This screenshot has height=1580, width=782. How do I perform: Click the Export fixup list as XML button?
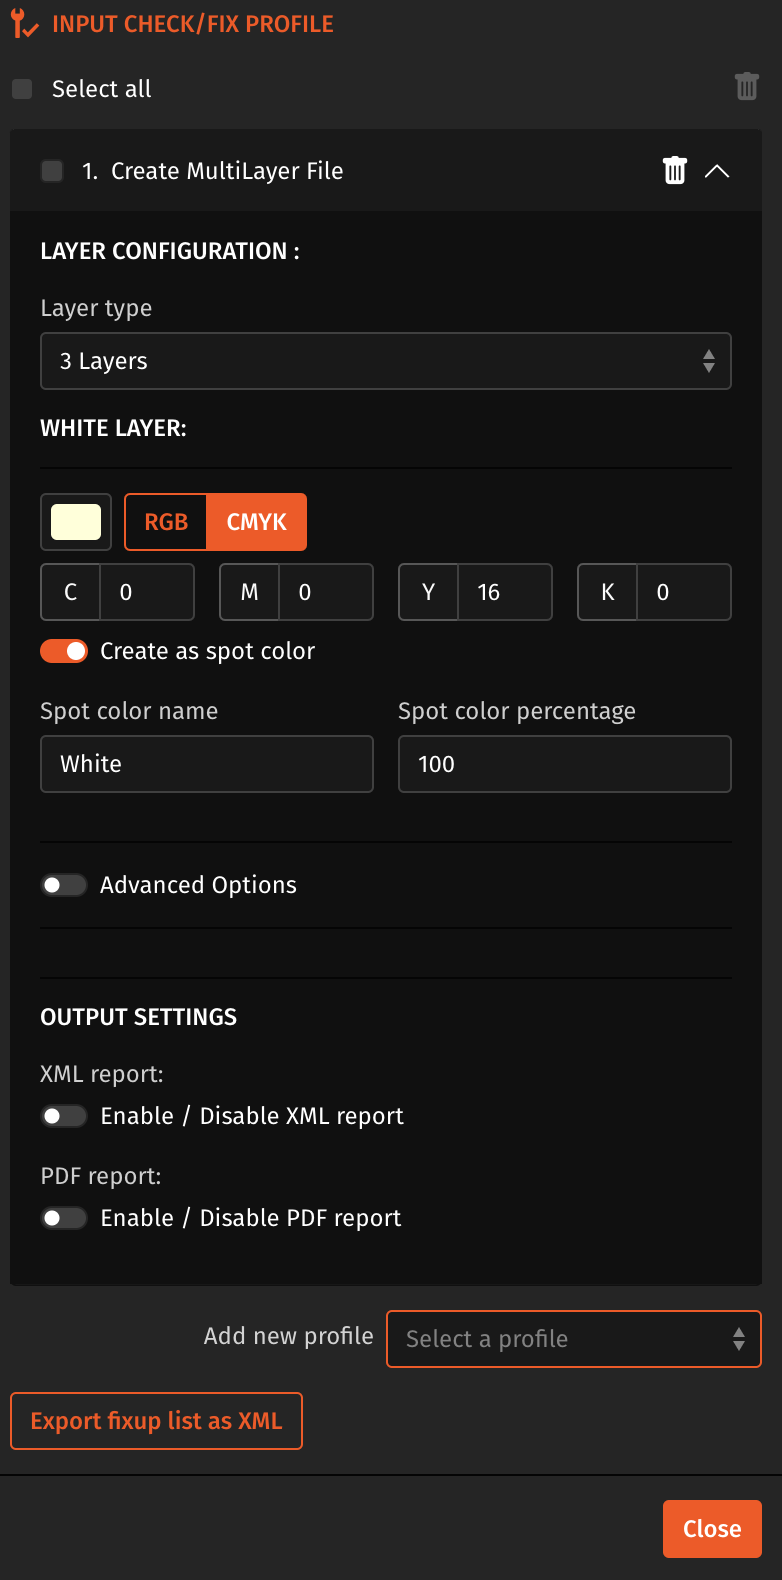pos(156,1420)
